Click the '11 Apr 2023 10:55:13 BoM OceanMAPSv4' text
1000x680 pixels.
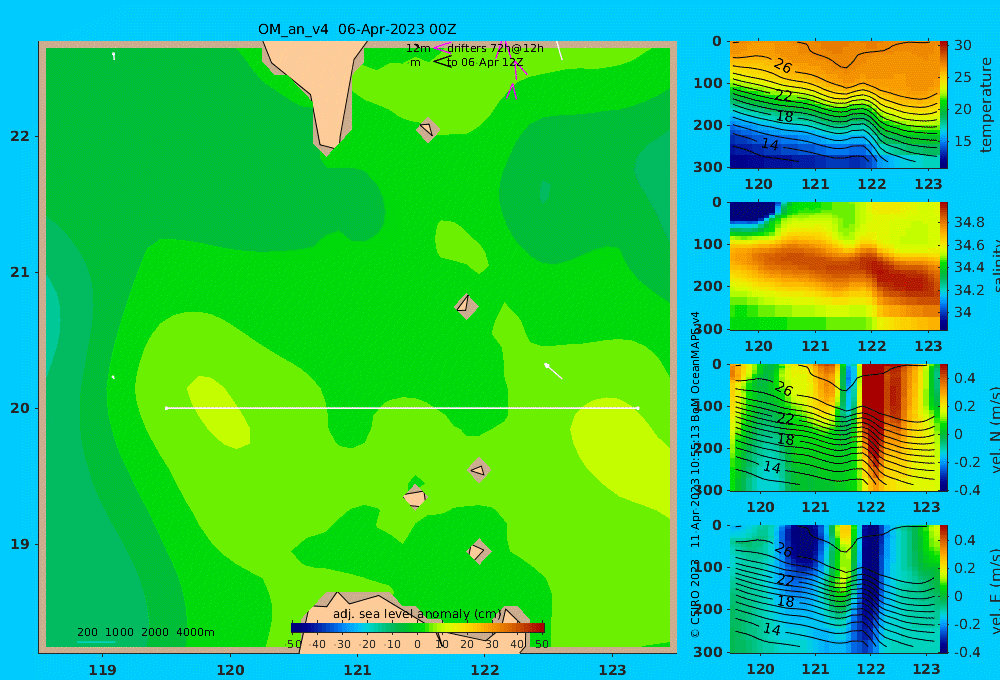click(695, 429)
